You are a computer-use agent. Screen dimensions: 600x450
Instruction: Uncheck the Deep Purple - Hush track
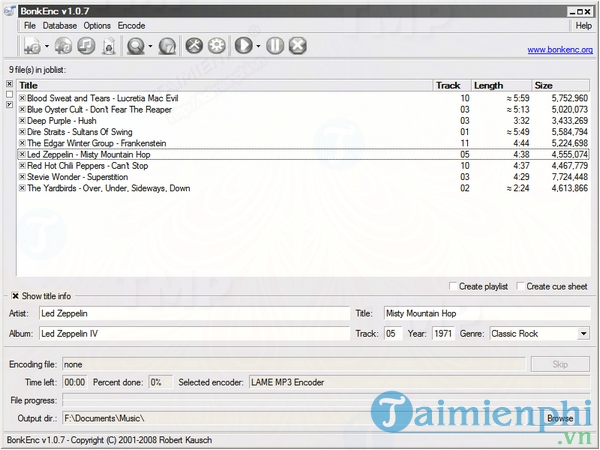tap(22, 121)
